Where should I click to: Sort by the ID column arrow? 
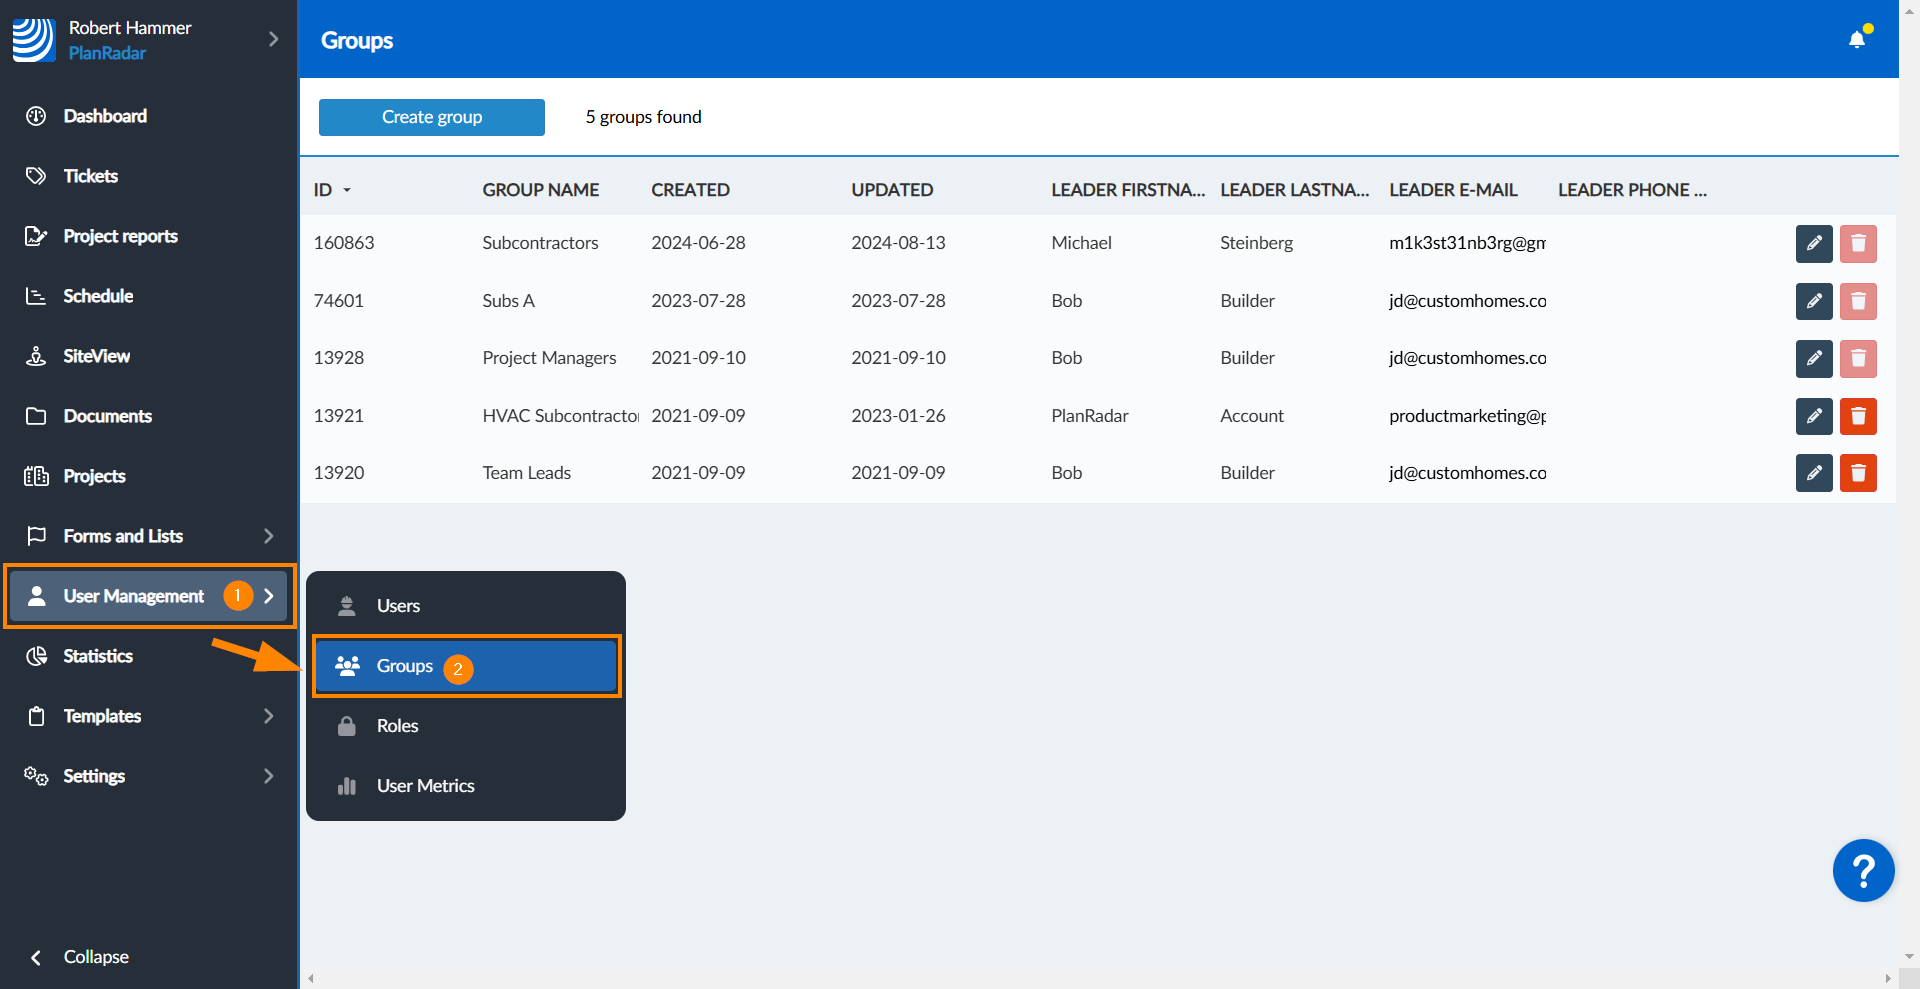tap(347, 190)
